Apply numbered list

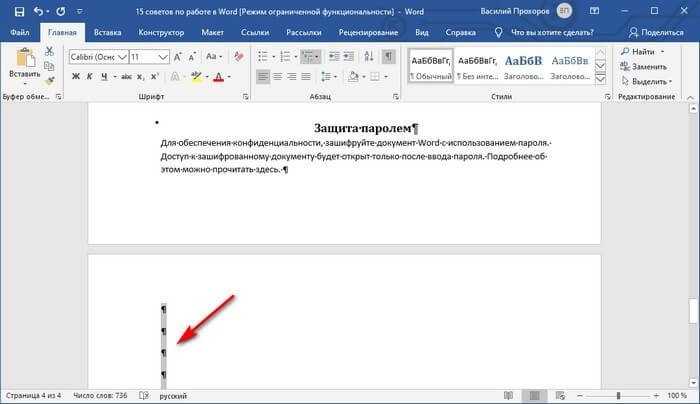pyautogui.click(x=285, y=57)
